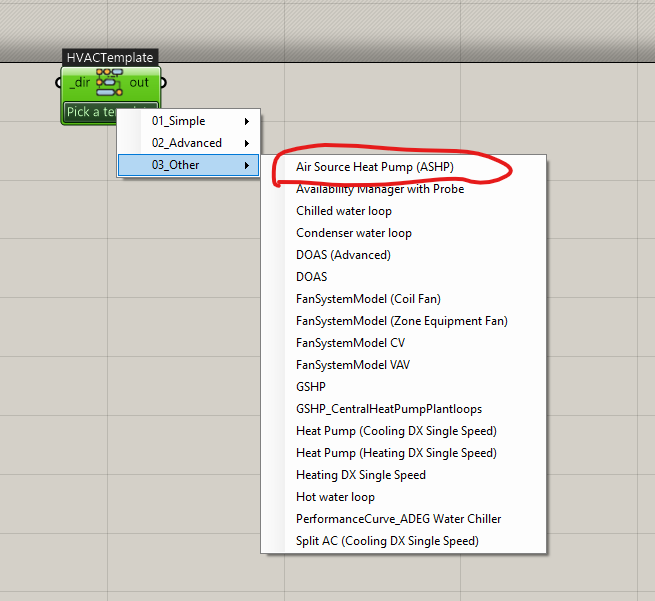Choose the plain DOAS entry
Viewport: 655px width, 601px height.
point(312,277)
